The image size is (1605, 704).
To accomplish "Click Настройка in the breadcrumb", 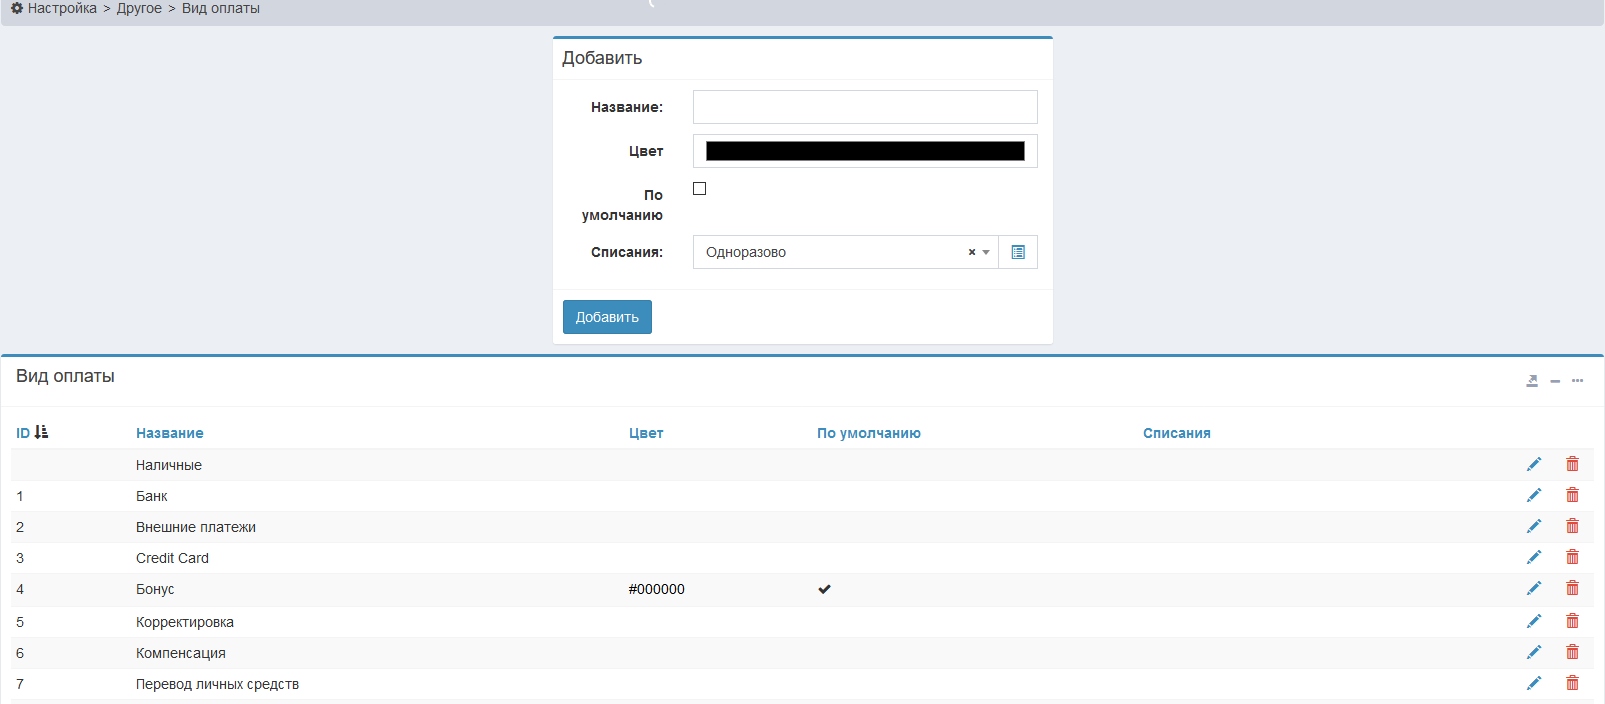I will 62,9.
